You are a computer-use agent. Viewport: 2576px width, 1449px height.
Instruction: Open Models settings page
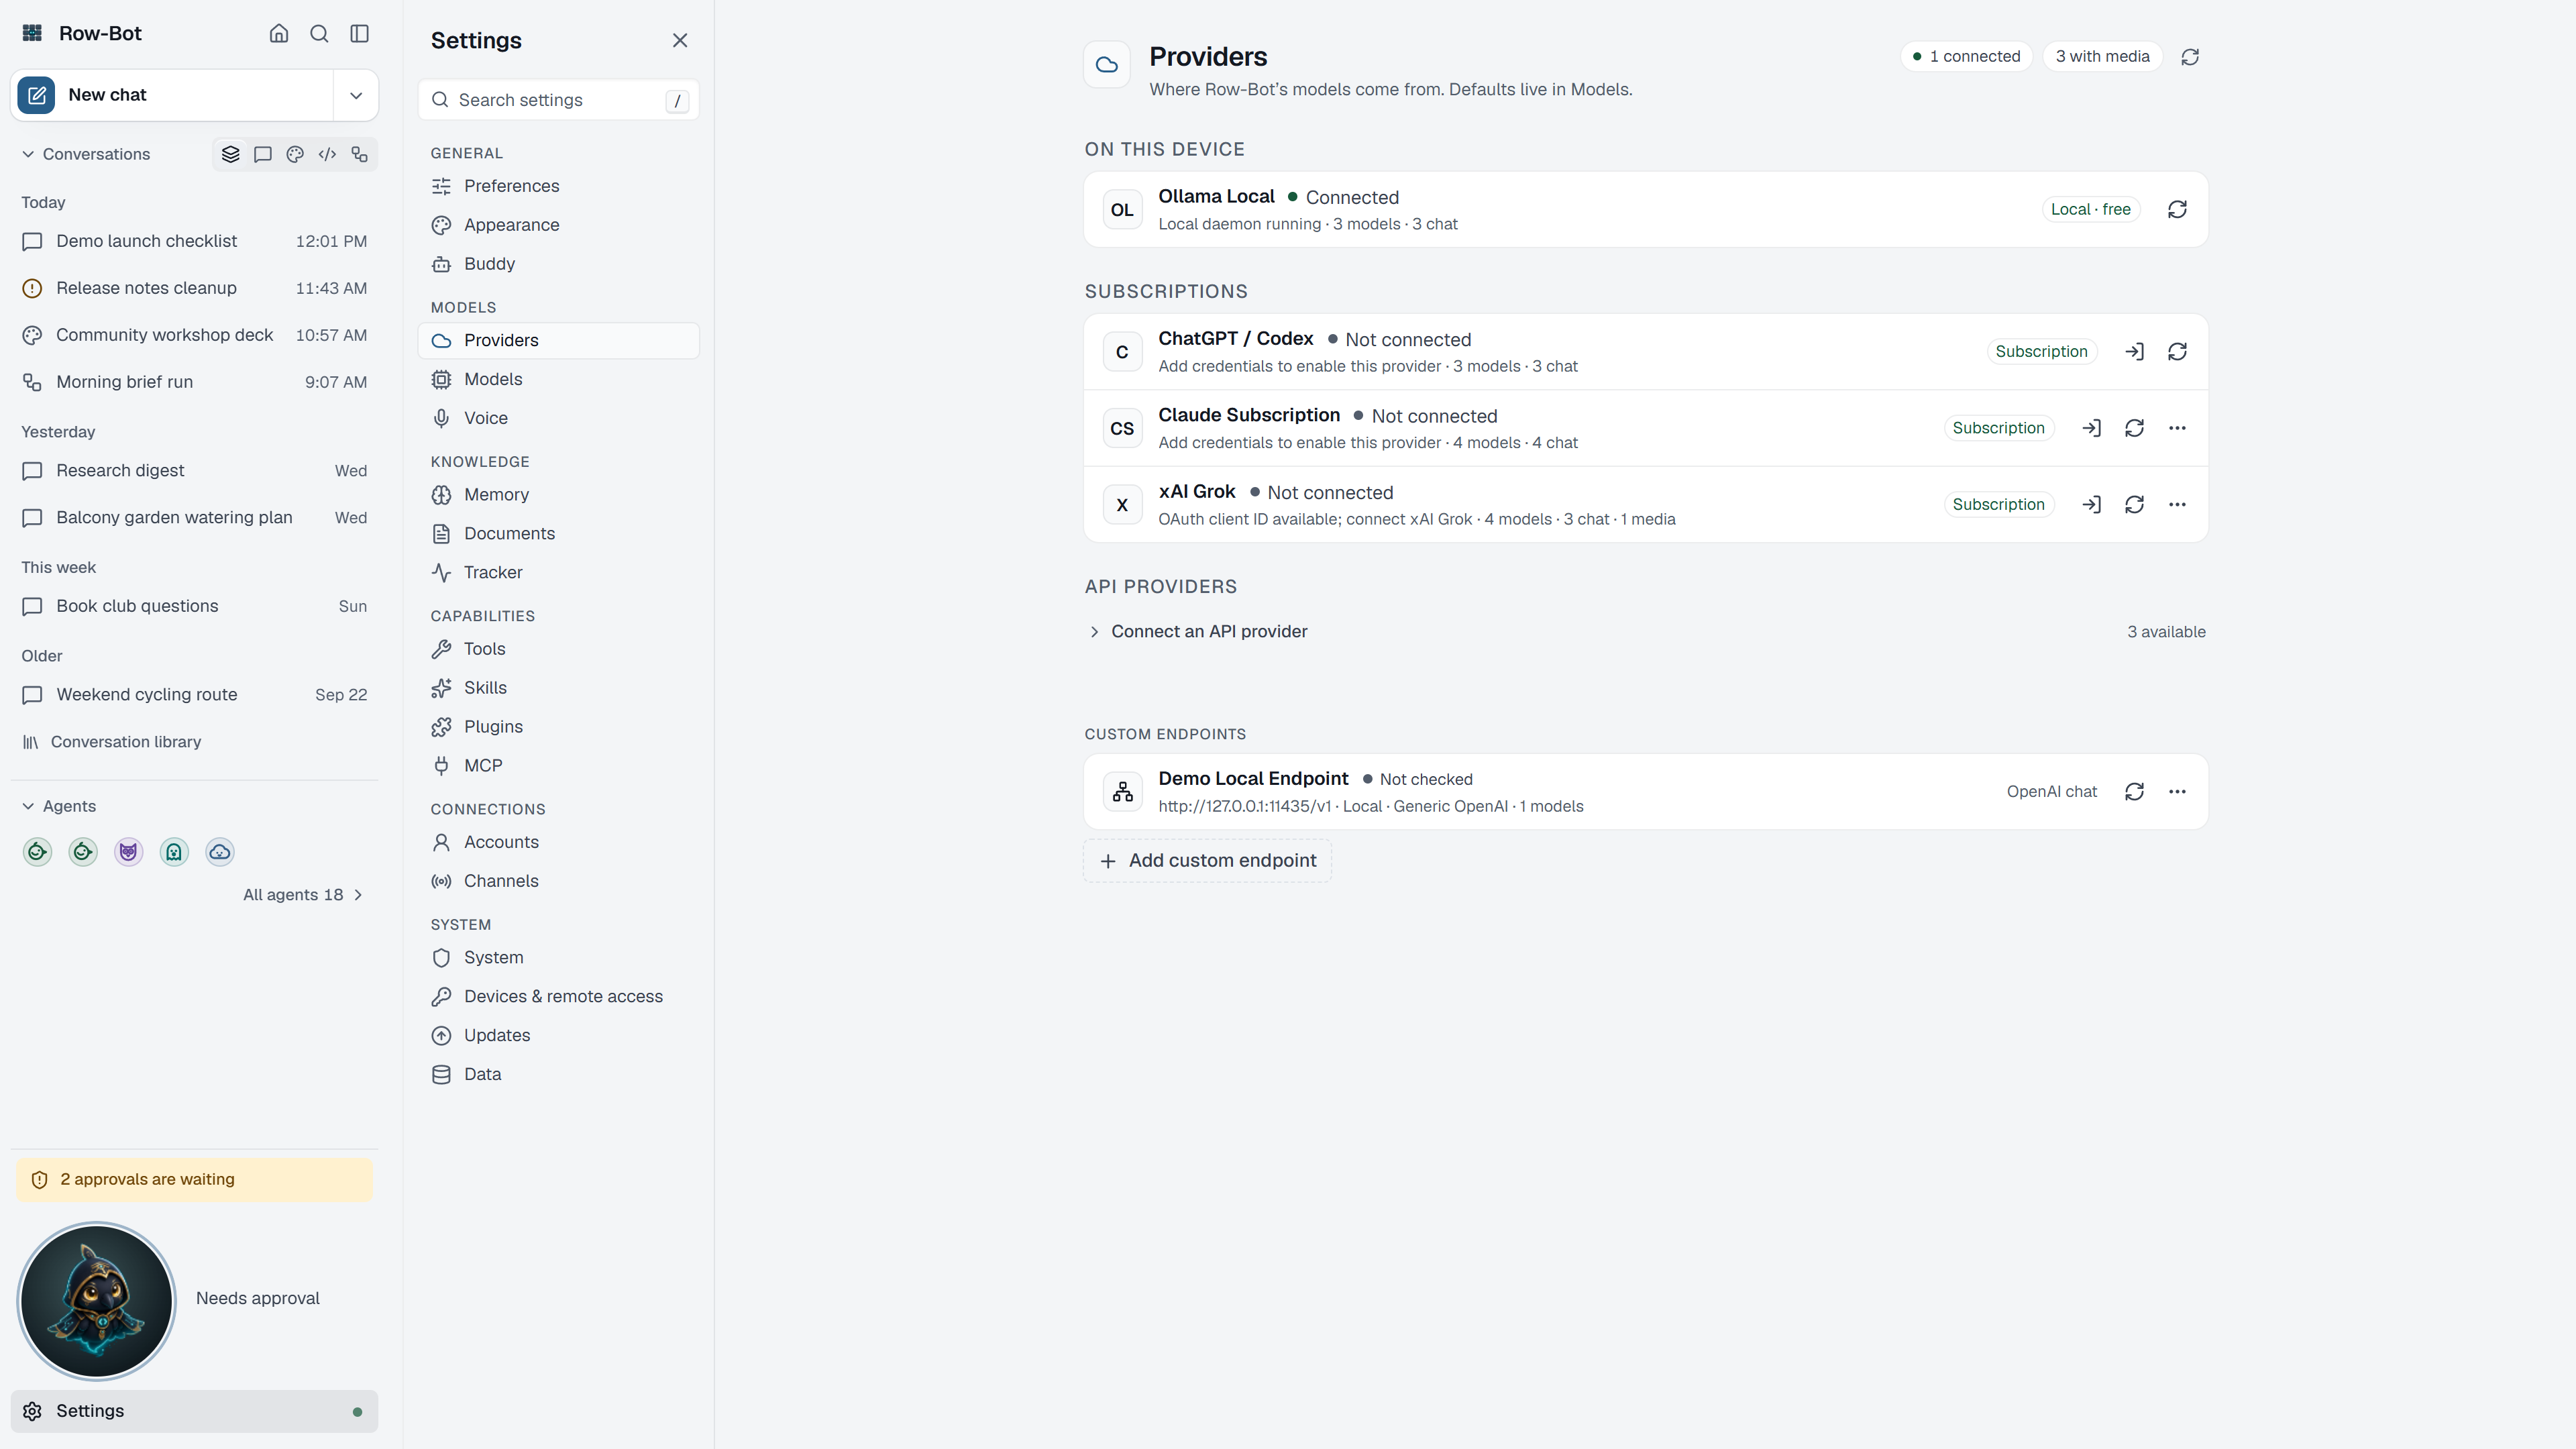558,379
